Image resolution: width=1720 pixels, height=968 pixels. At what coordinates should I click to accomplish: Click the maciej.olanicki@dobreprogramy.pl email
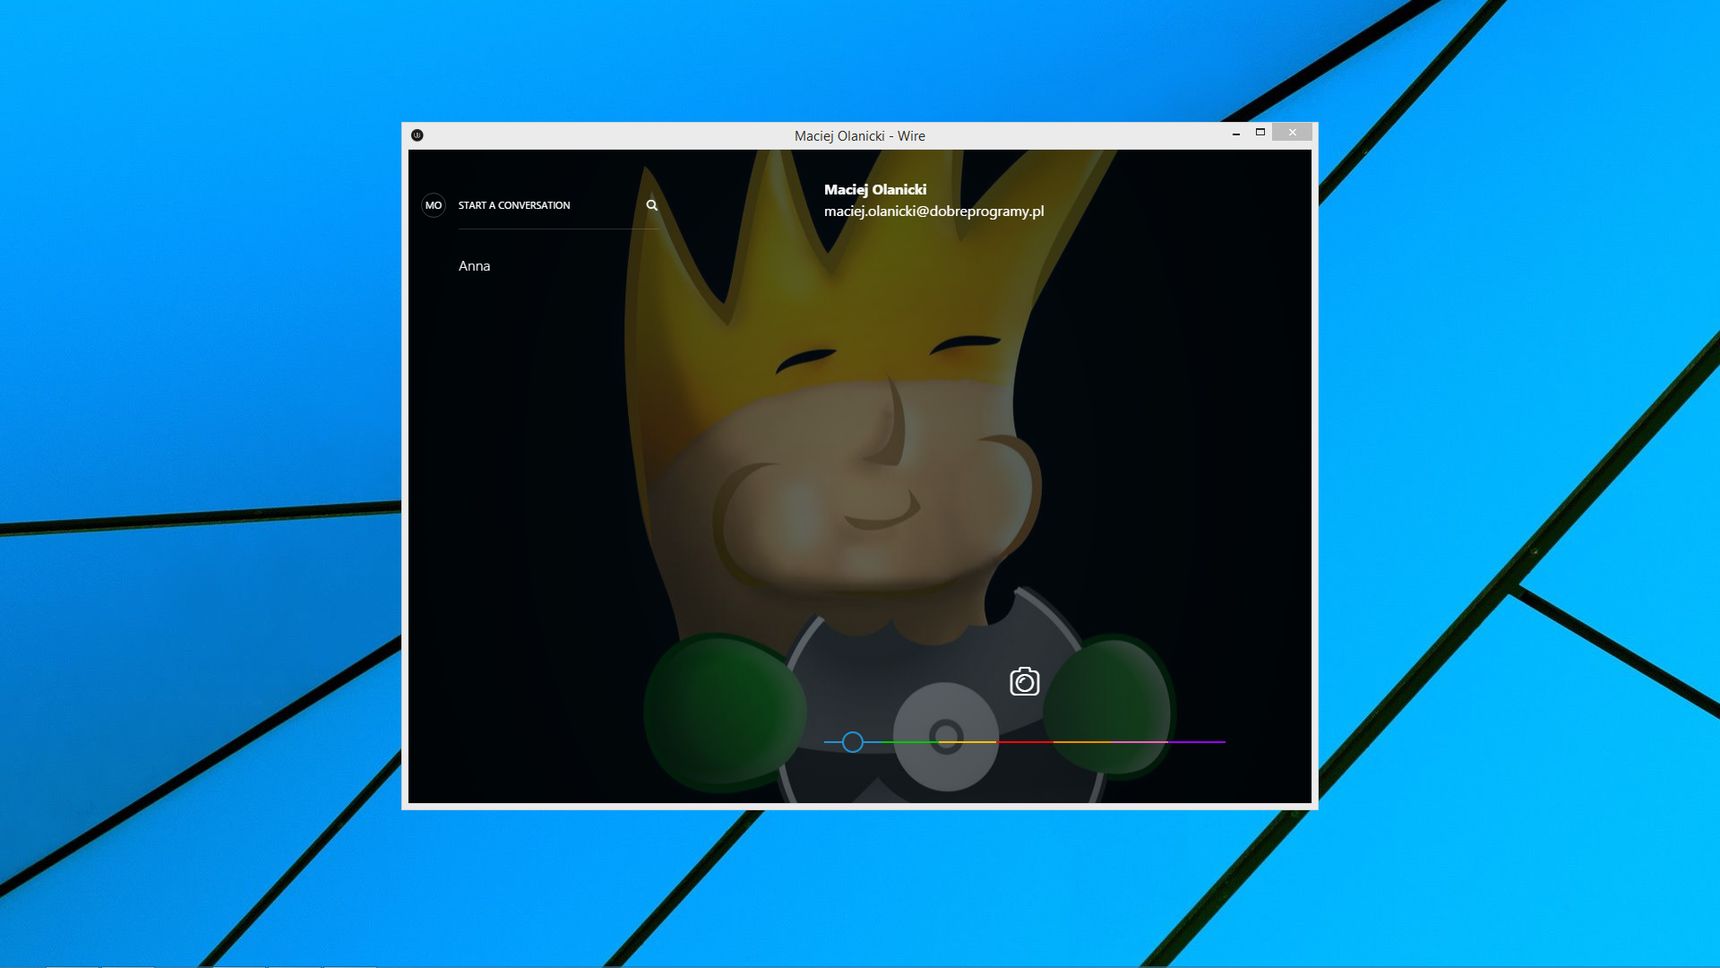tap(934, 211)
